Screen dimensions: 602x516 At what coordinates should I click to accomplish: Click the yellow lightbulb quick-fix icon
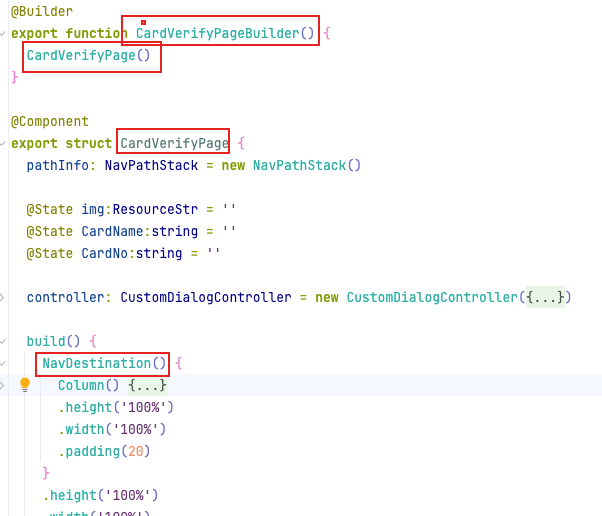click(25, 385)
